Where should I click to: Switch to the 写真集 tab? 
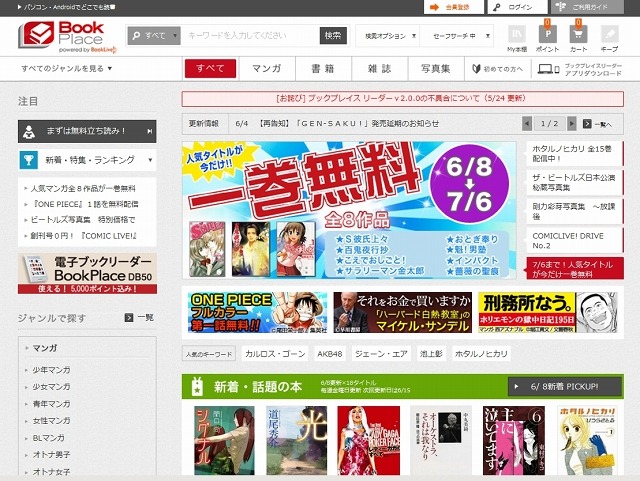[436, 68]
